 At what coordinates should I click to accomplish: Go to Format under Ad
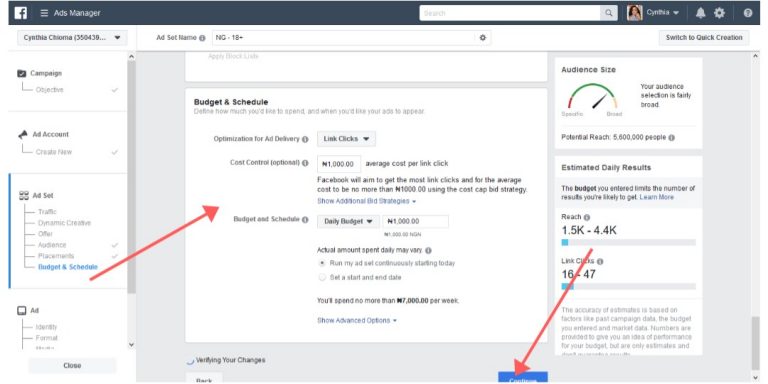(47, 338)
